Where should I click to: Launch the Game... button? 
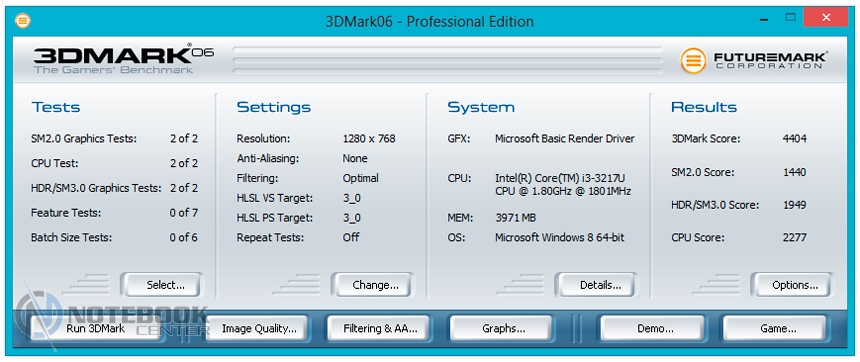click(776, 329)
